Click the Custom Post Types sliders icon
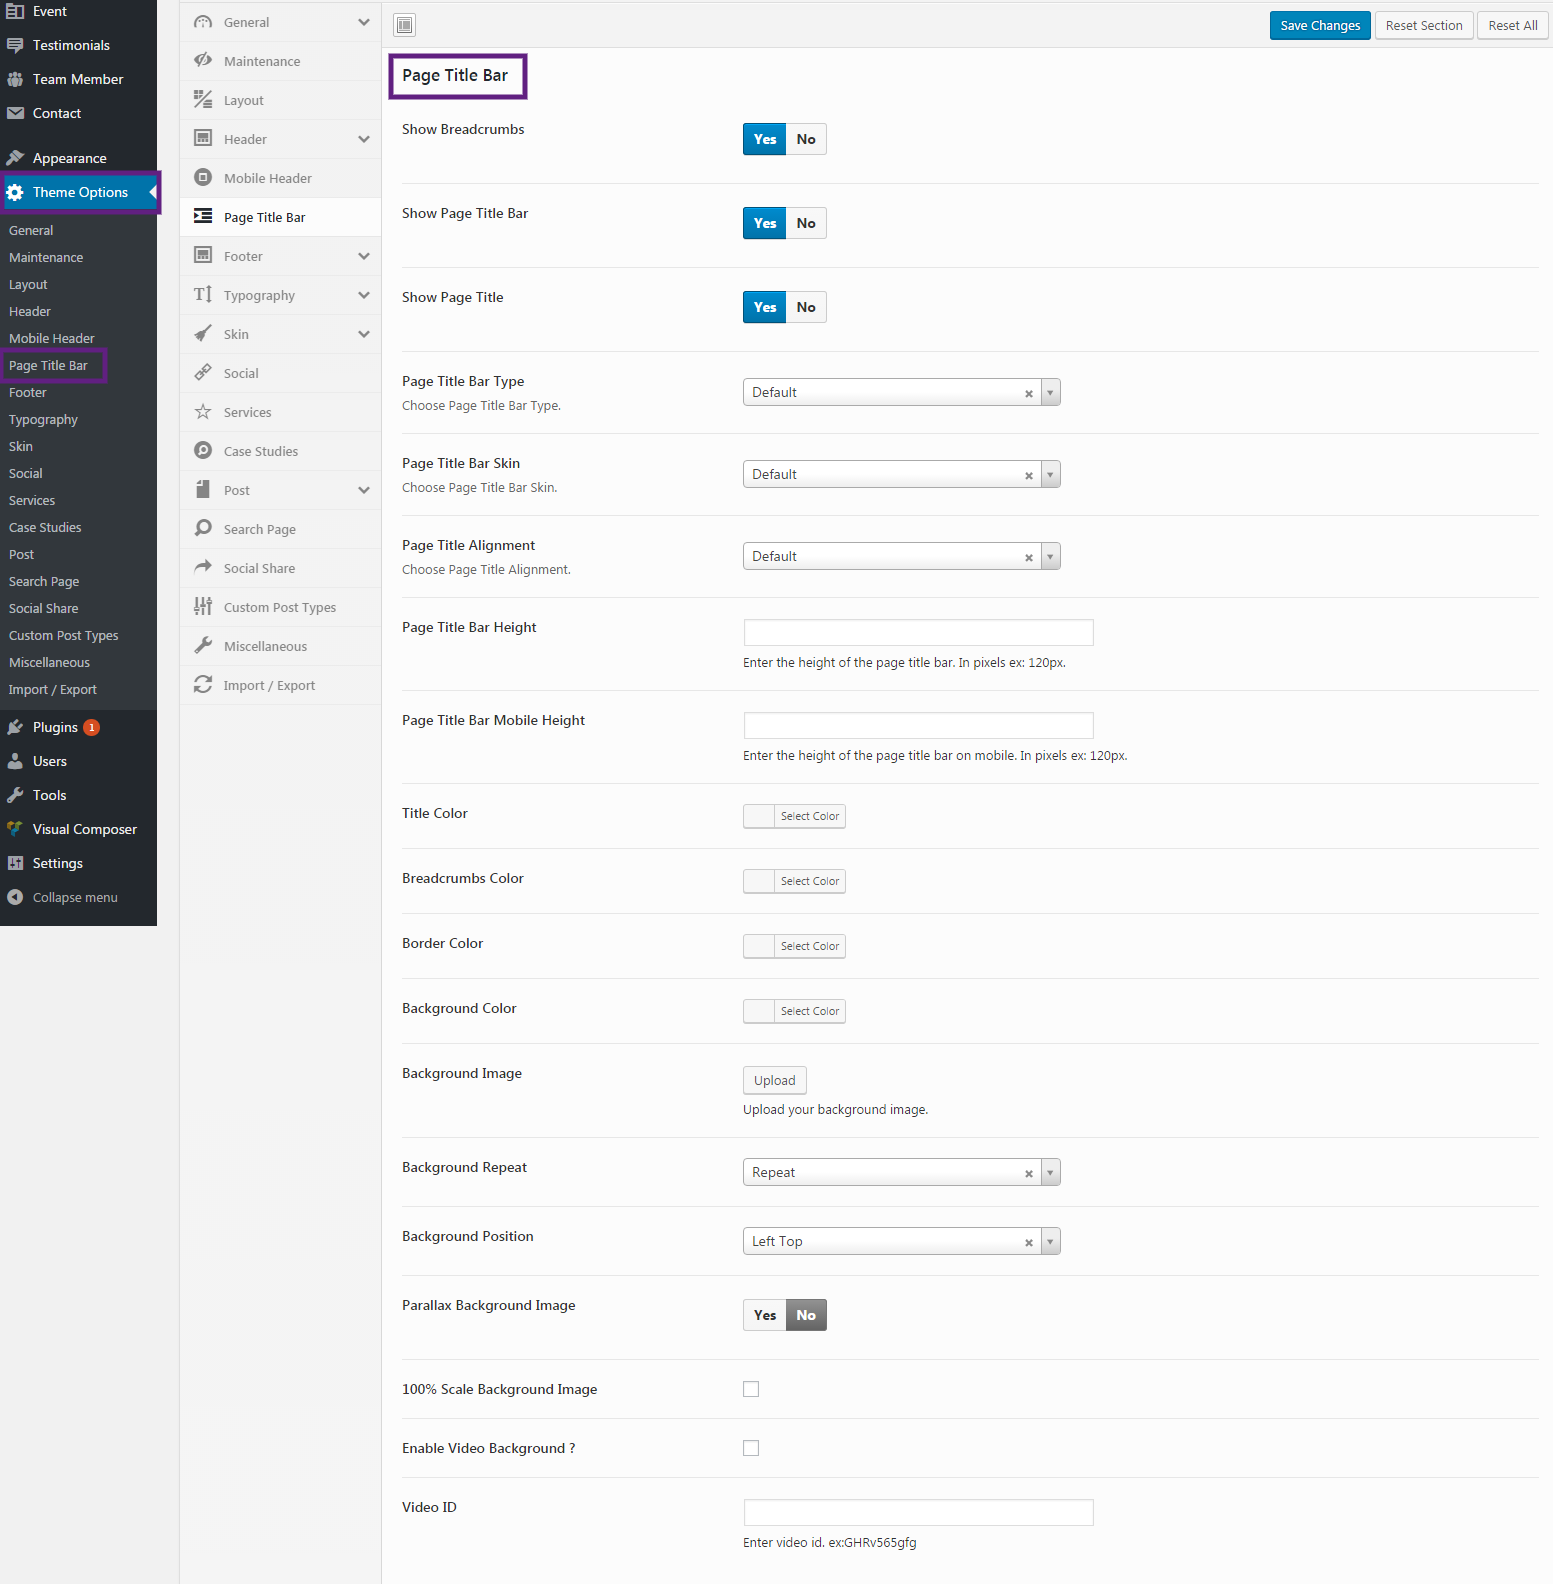 coord(203,607)
